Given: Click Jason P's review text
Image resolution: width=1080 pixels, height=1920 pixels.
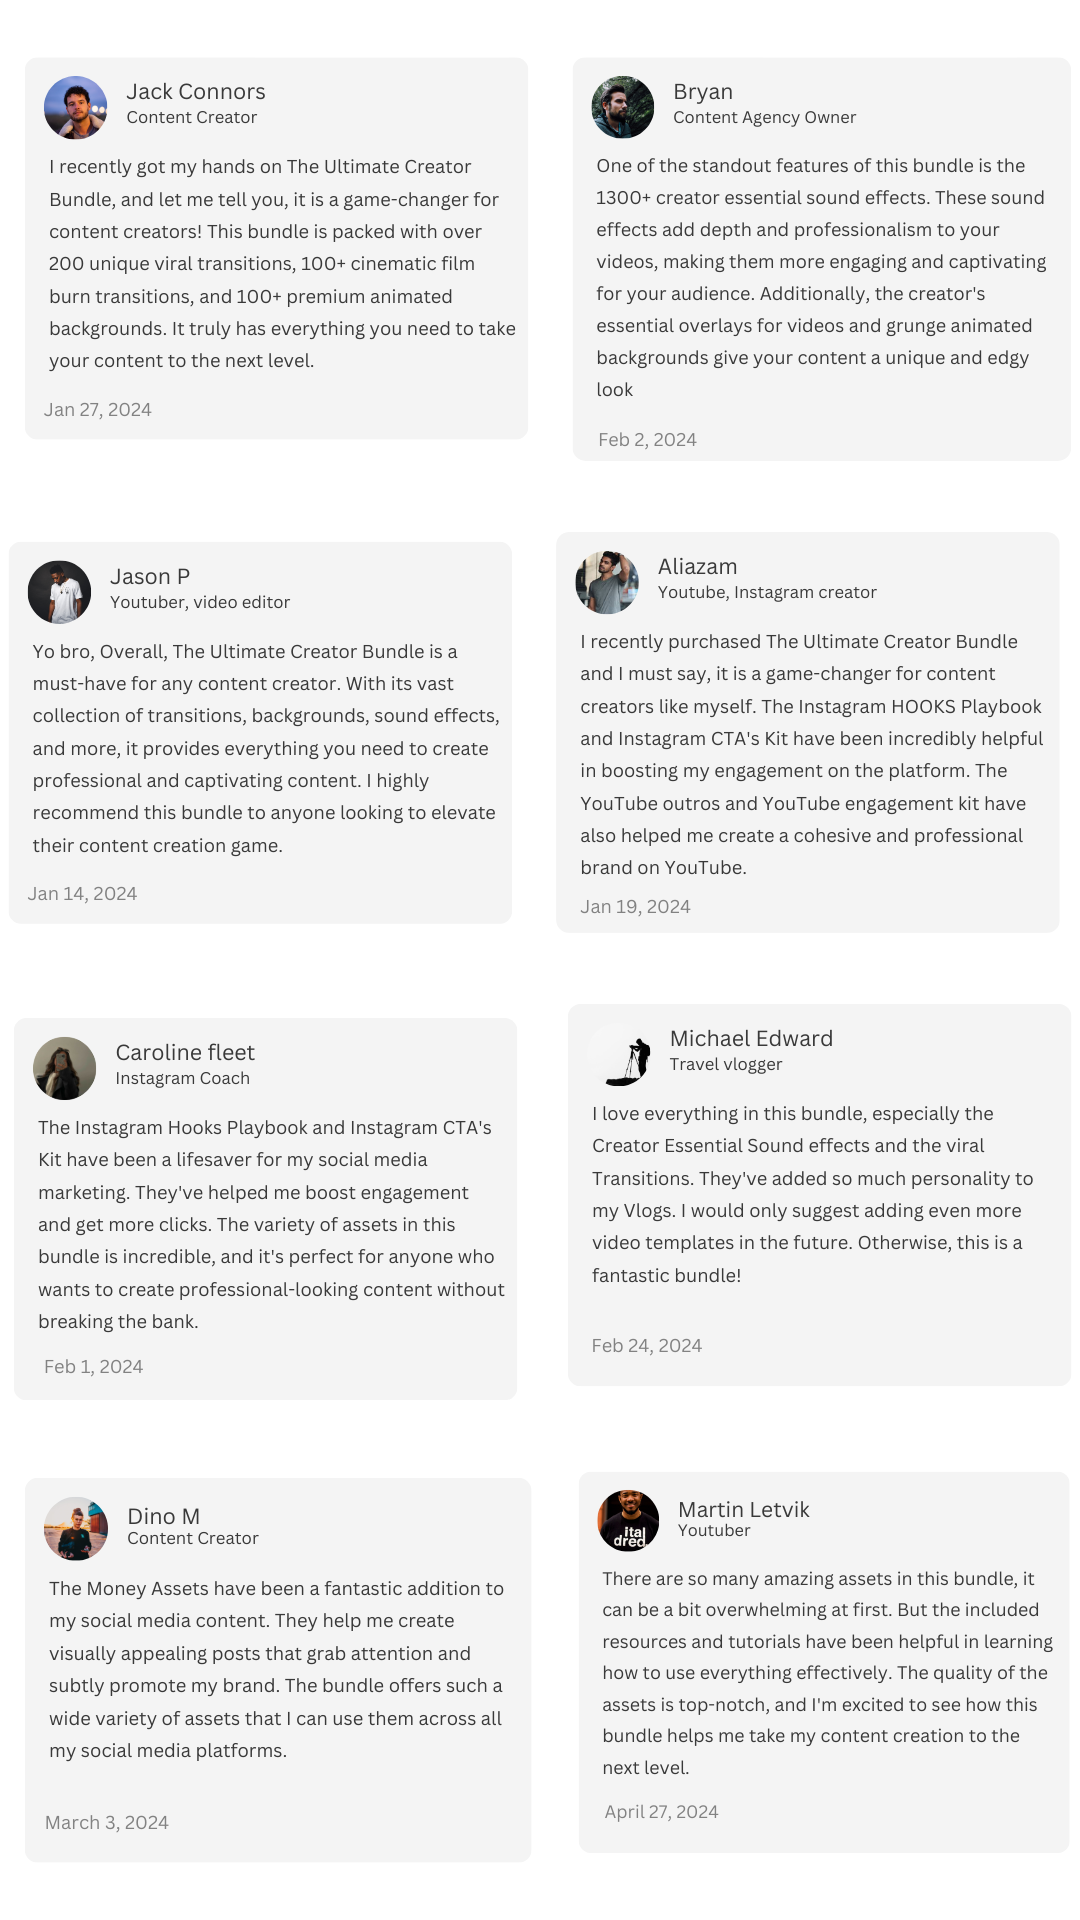Looking at the screenshot, I should 266,748.
